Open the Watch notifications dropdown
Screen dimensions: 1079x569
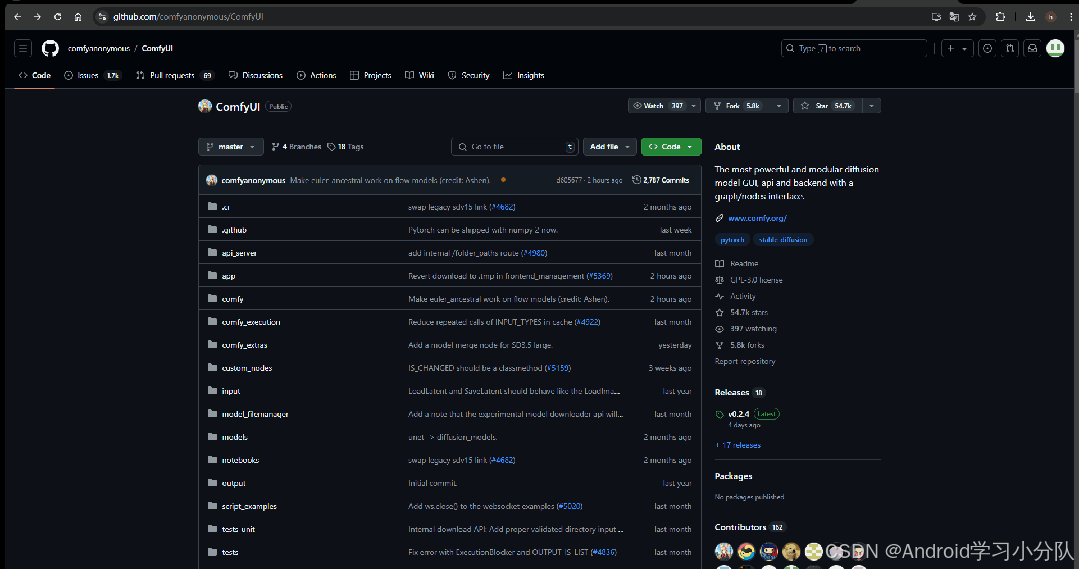point(664,106)
